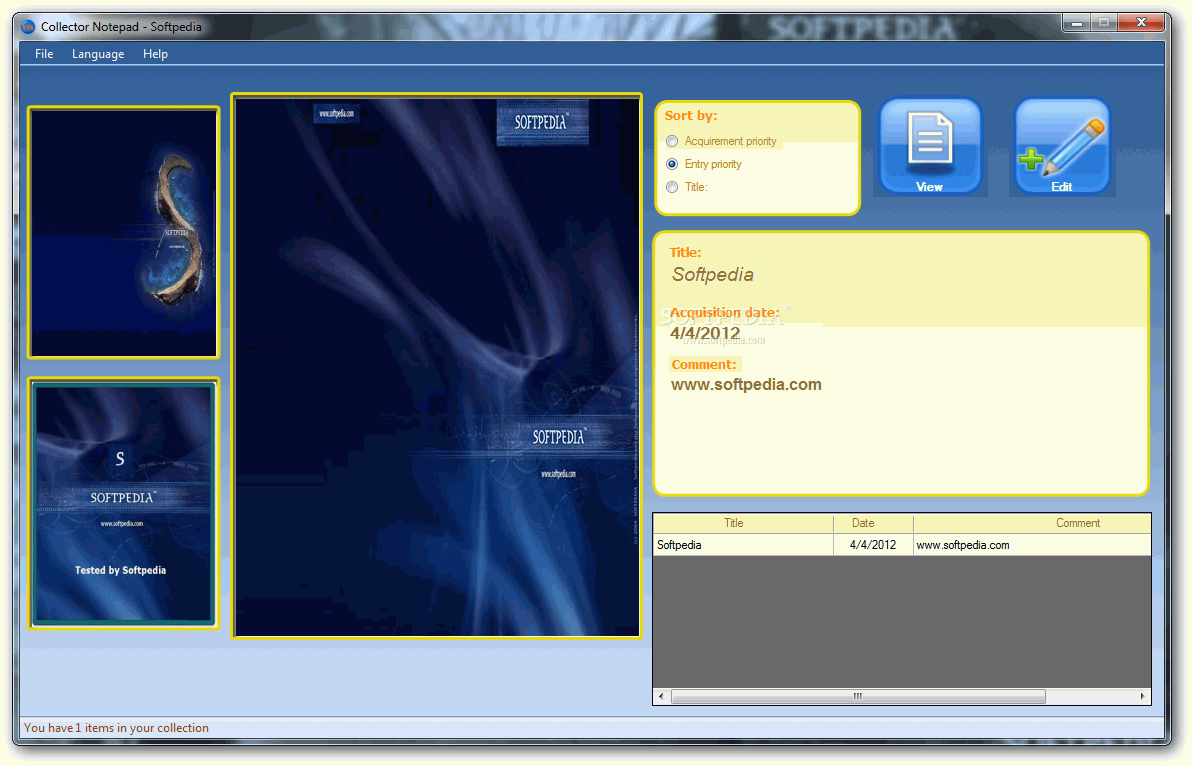Click the horizontal scrollbar thumb under the list
This screenshot has height=766, width=1192.
[858, 696]
